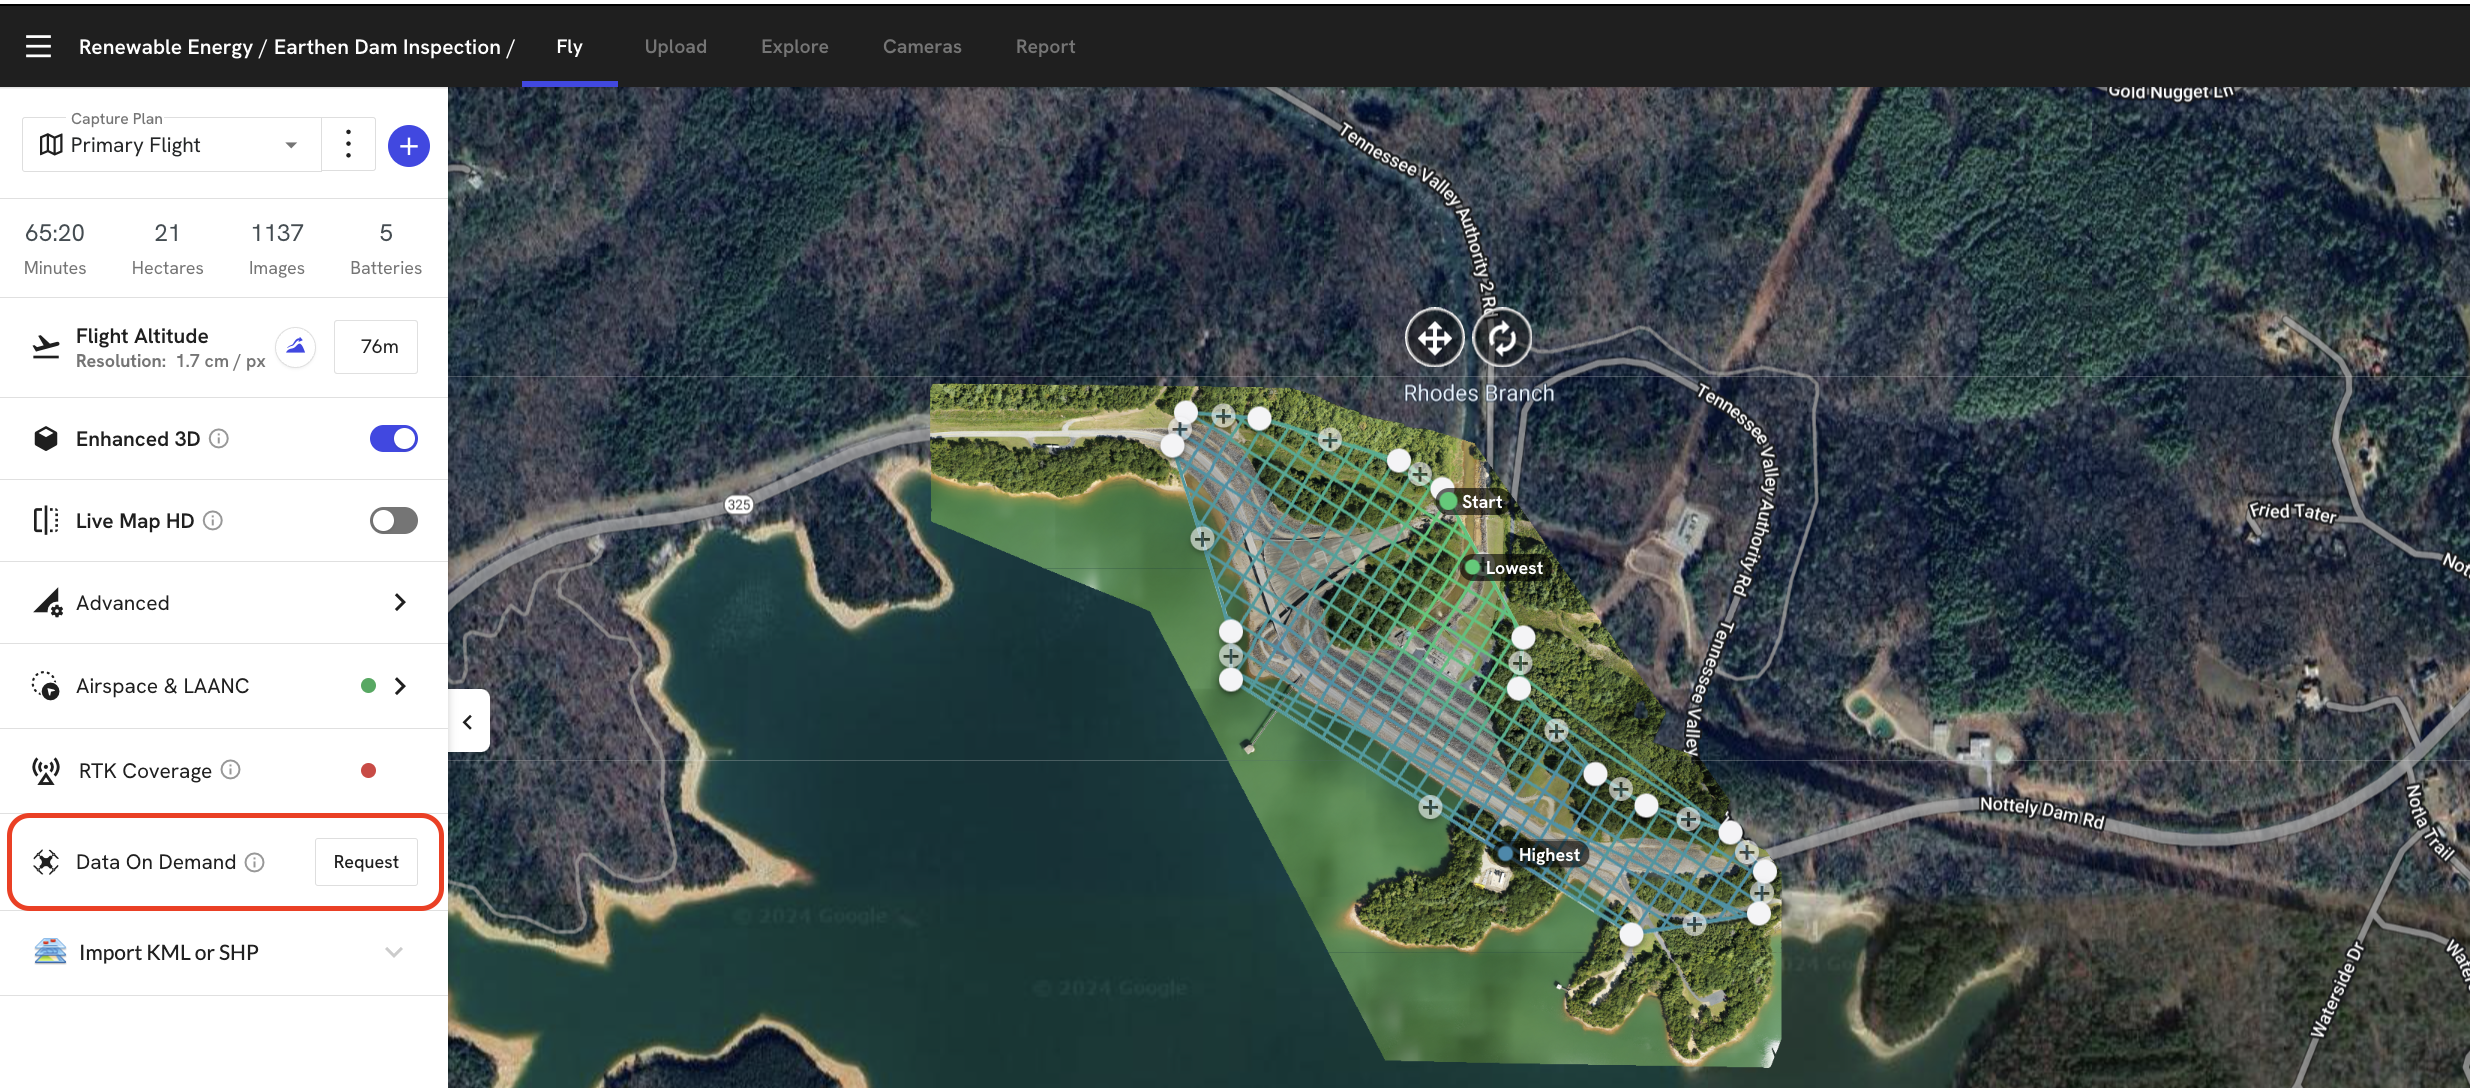Switch to the Upload tab
2470x1088 pixels.
676,47
